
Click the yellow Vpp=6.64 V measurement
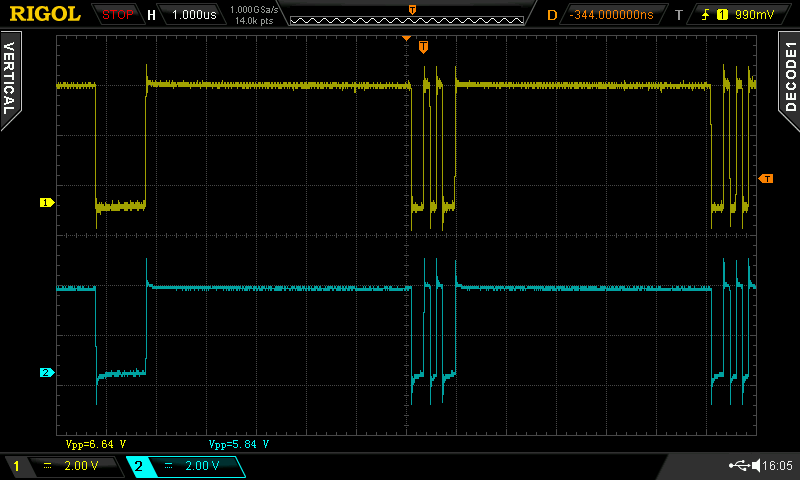pyautogui.click(x=96, y=444)
